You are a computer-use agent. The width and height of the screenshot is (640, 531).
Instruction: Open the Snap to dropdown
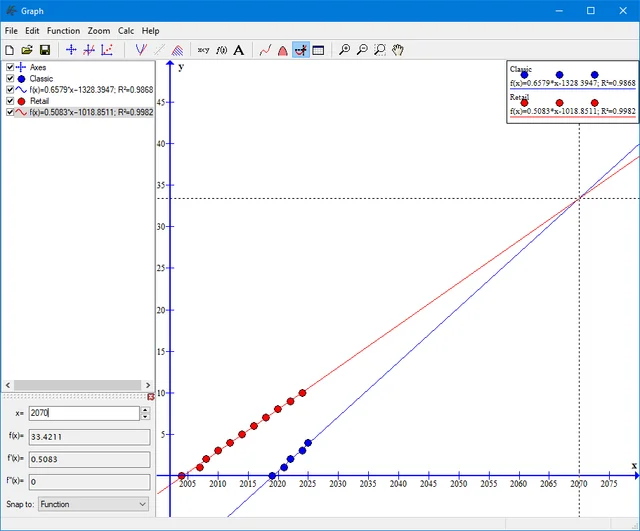pyautogui.click(x=92, y=504)
